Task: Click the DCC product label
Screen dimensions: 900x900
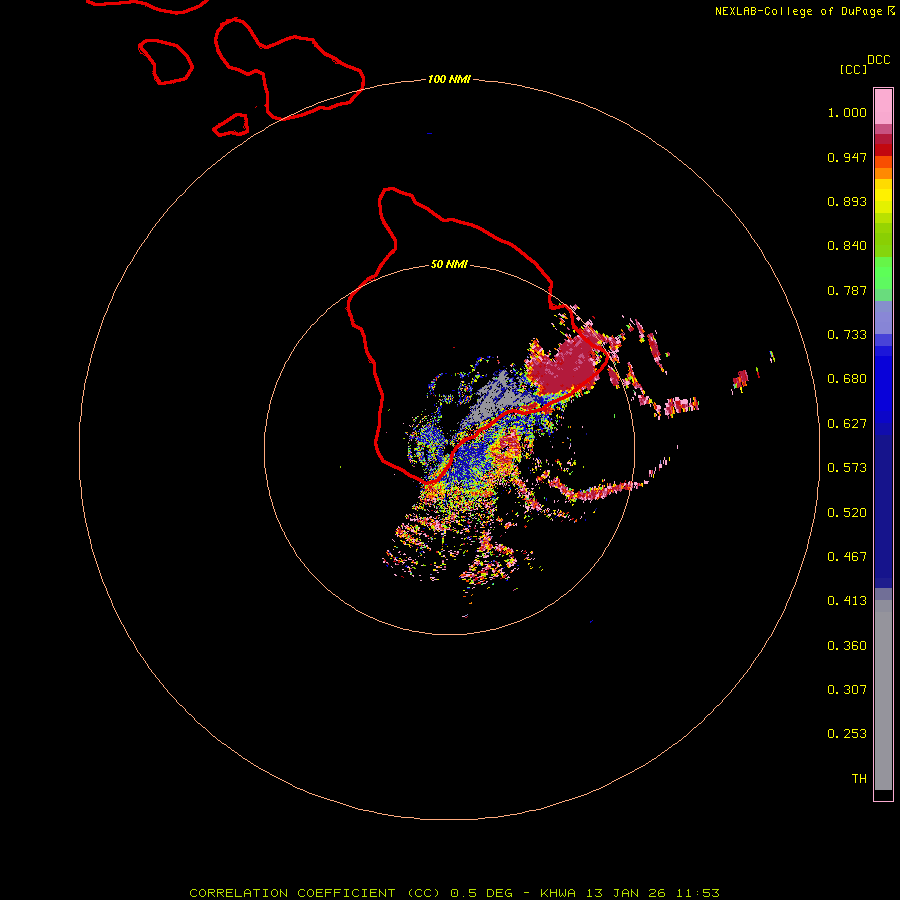Action: [879, 60]
